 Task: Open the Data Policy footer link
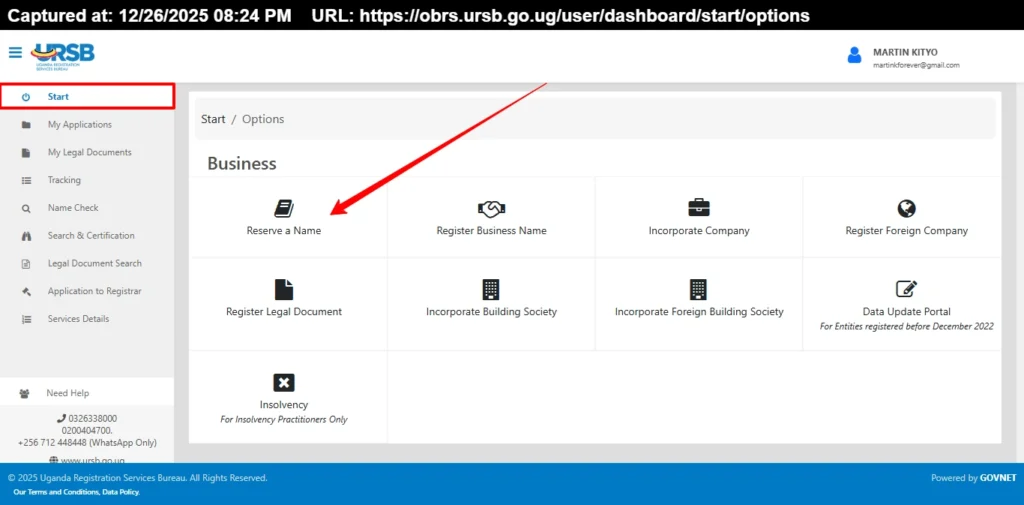(x=121, y=492)
